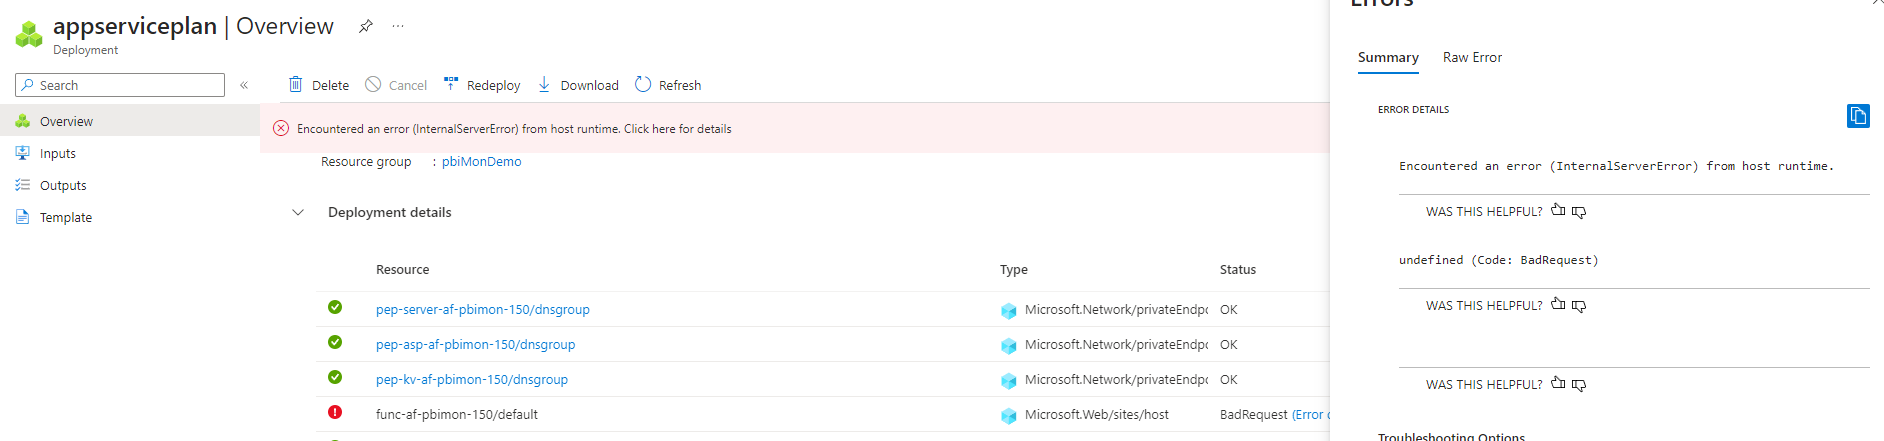Click green check icon for pep-asp-af-pbimon-150
This screenshot has height=441, width=1884.
click(x=335, y=342)
